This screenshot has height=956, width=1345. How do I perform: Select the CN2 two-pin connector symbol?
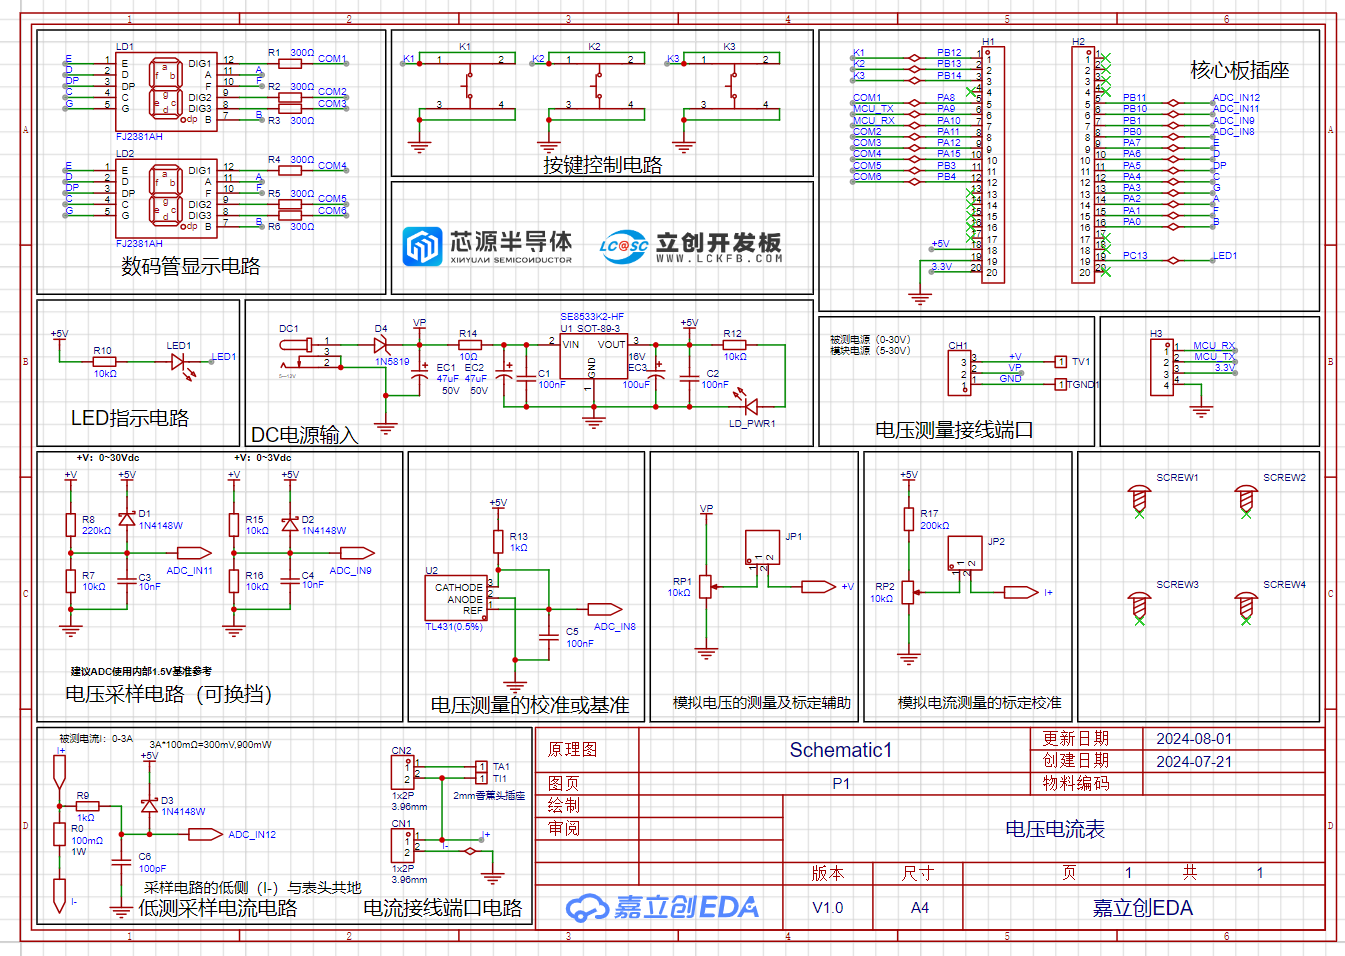[x=402, y=771]
